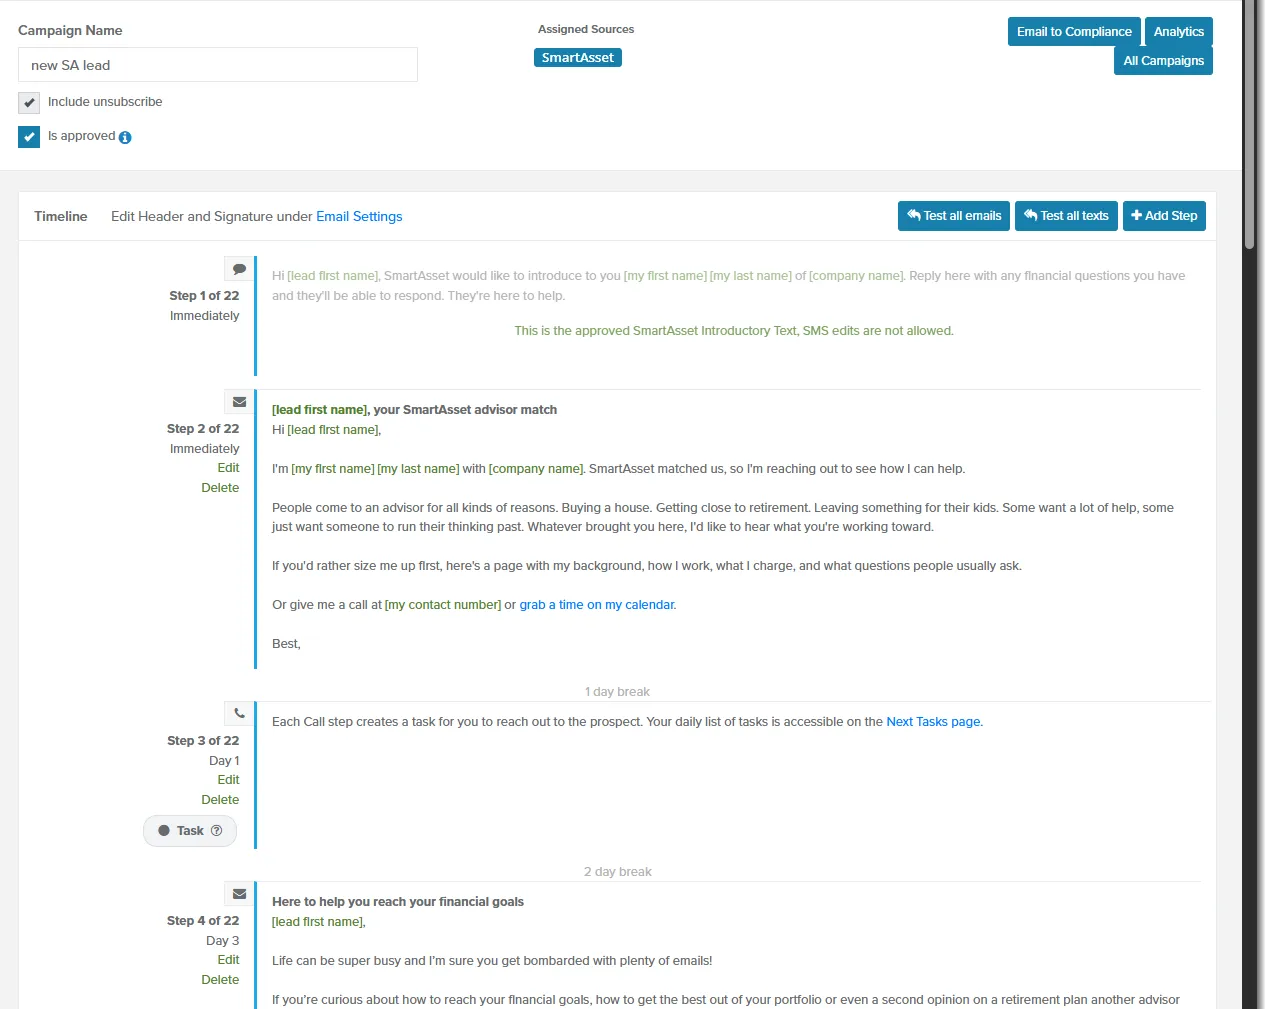Go to All Campaigns
Viewport: 1272px width, 1009px height.
click(x=1163, y=61)
